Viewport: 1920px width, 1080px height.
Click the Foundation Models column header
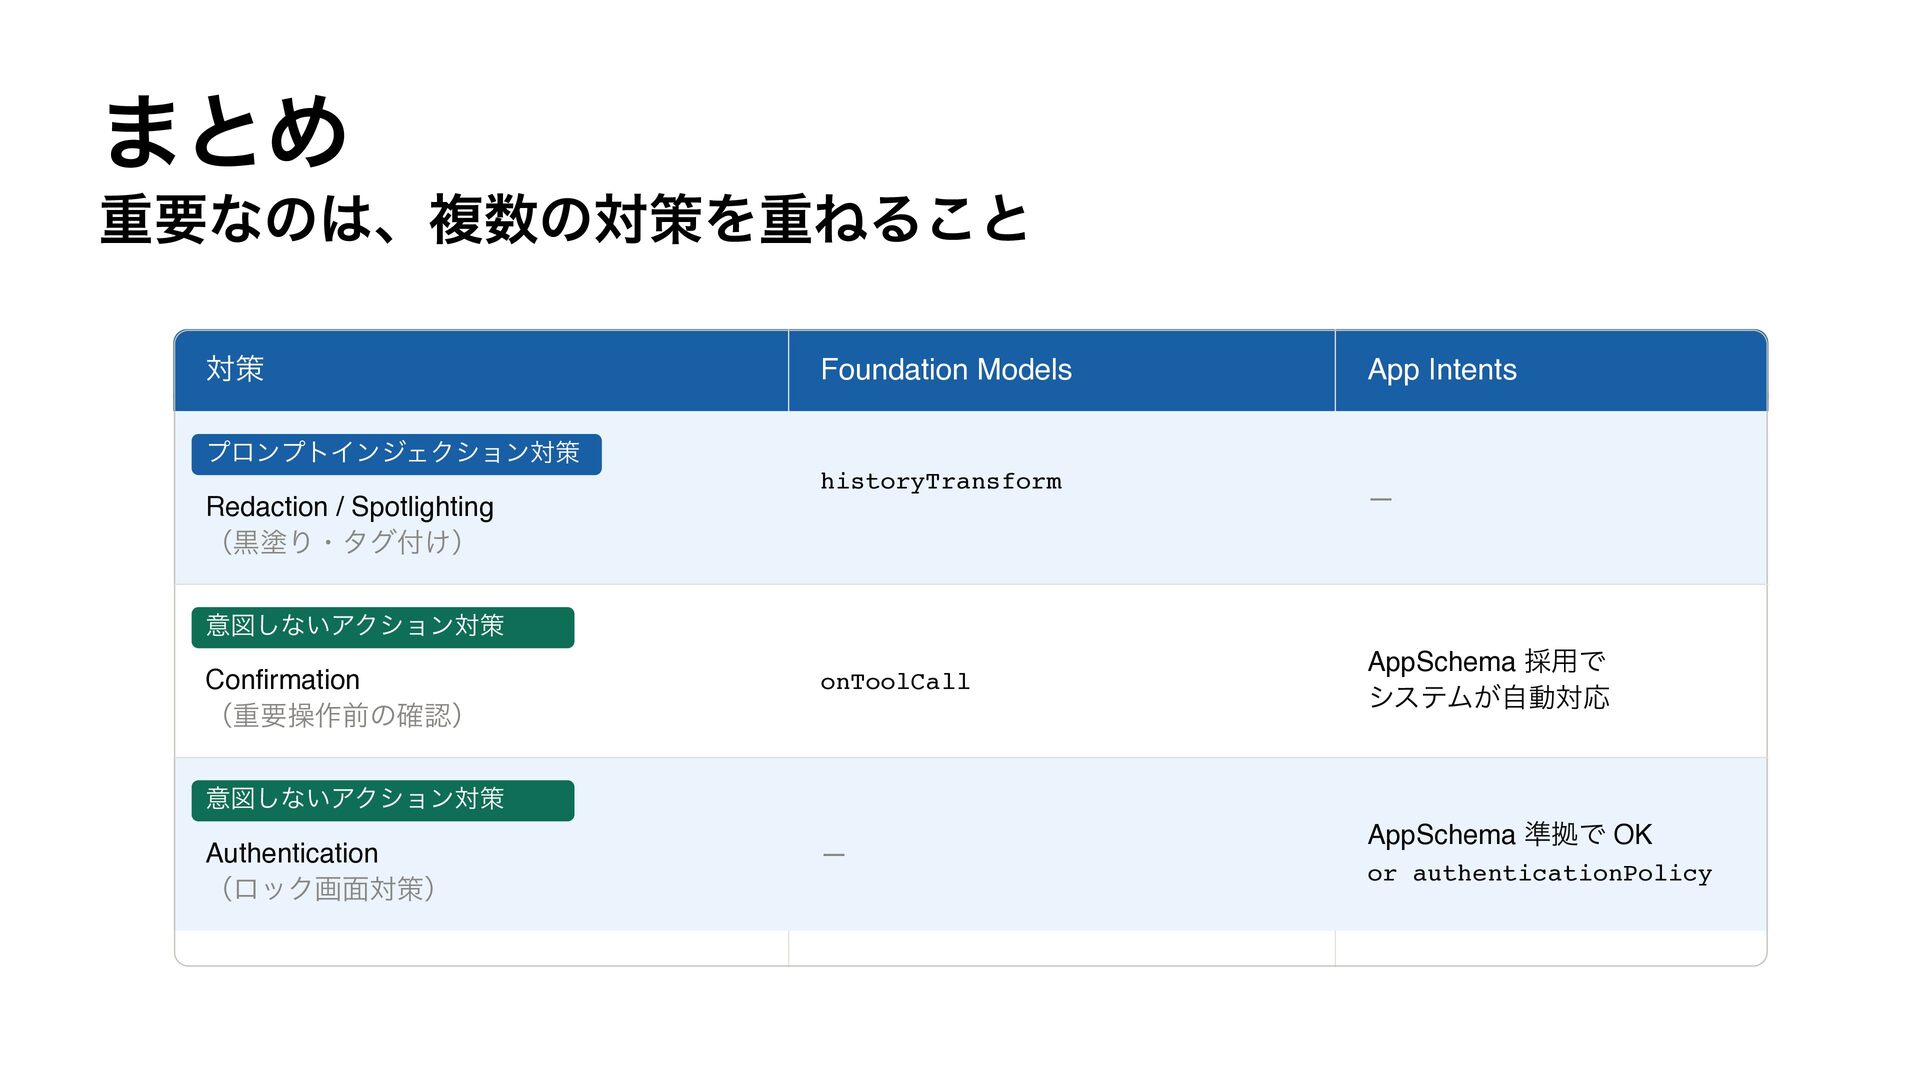click(x=946, y=370)
